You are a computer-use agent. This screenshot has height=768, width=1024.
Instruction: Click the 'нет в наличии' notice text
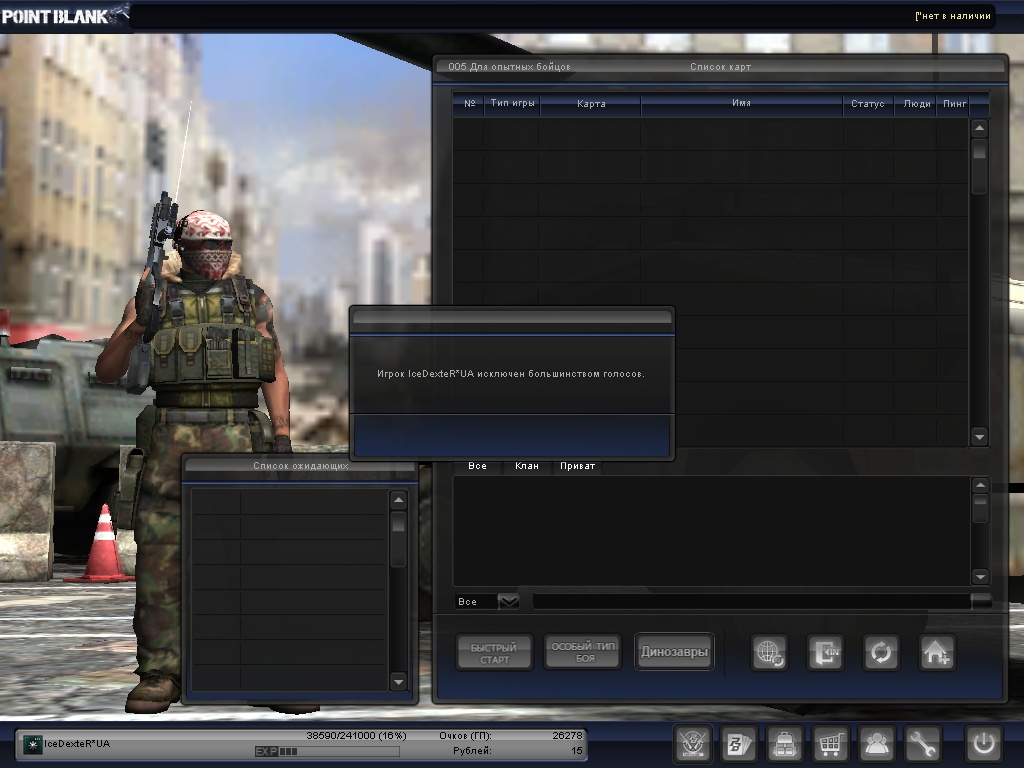(953, 16)
